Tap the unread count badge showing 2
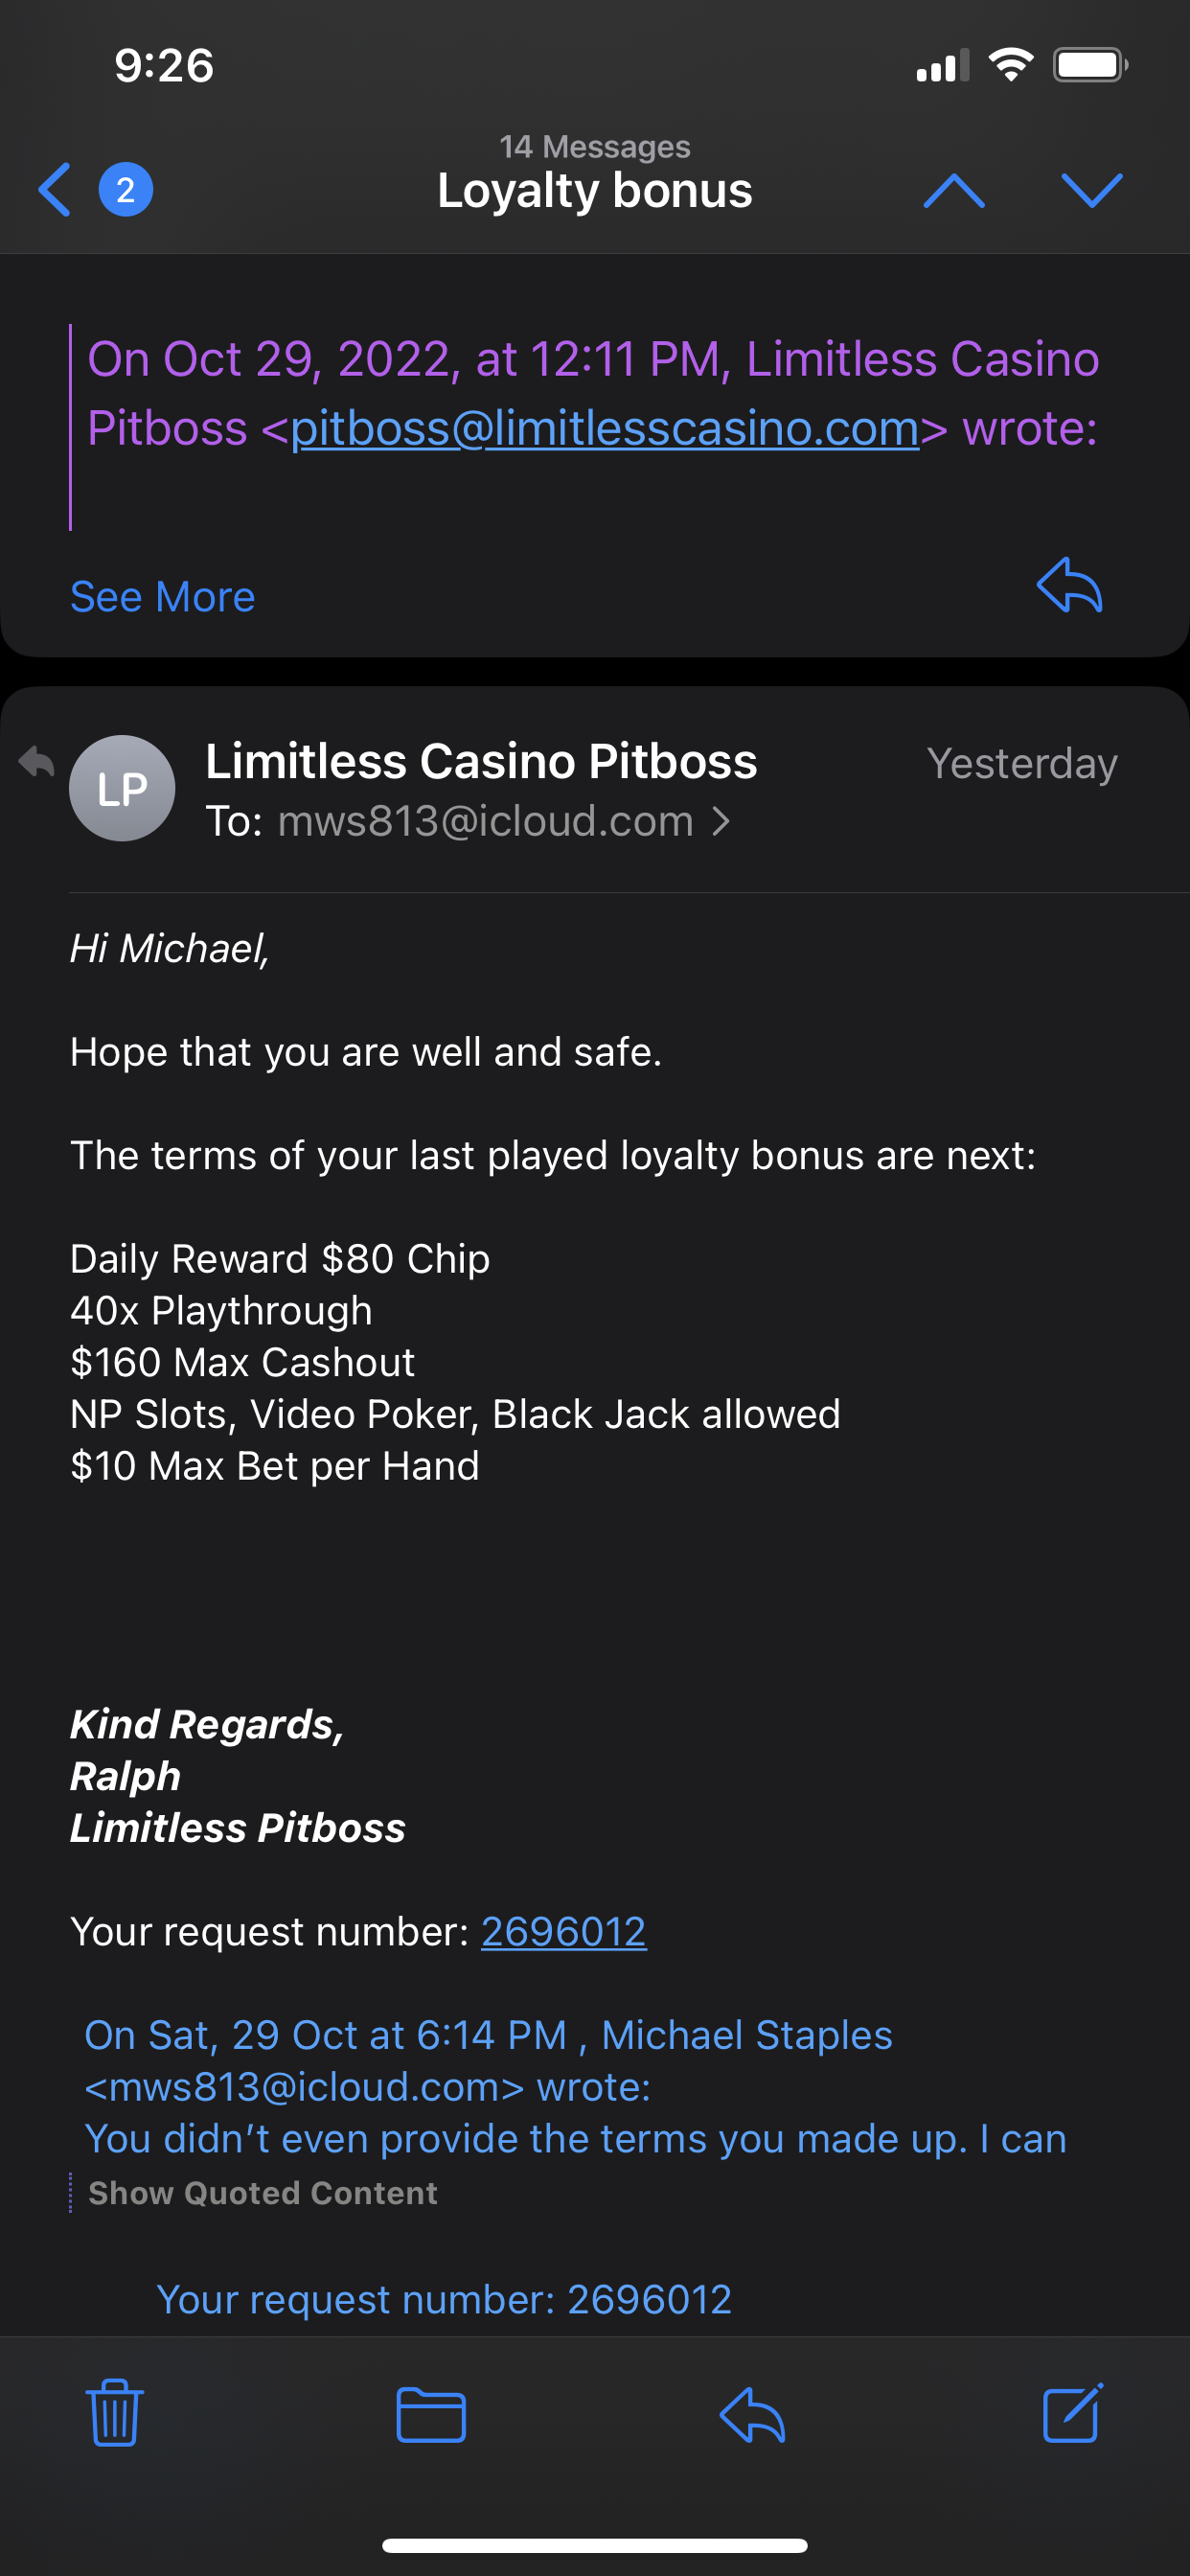Screen dimensions: 1190x2576 125,189
